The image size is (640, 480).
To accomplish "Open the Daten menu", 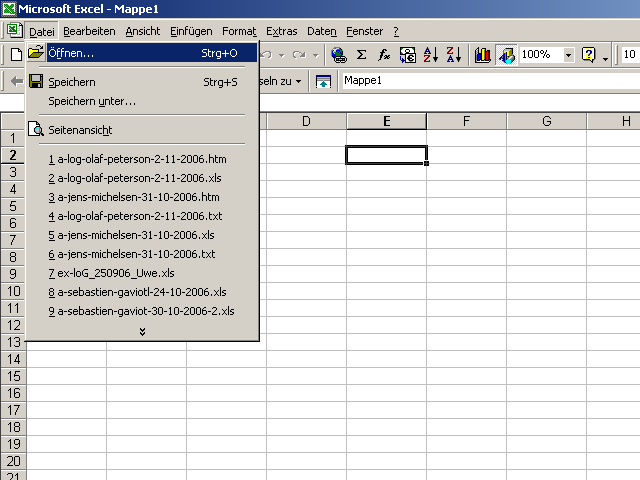I will [322, 31].
